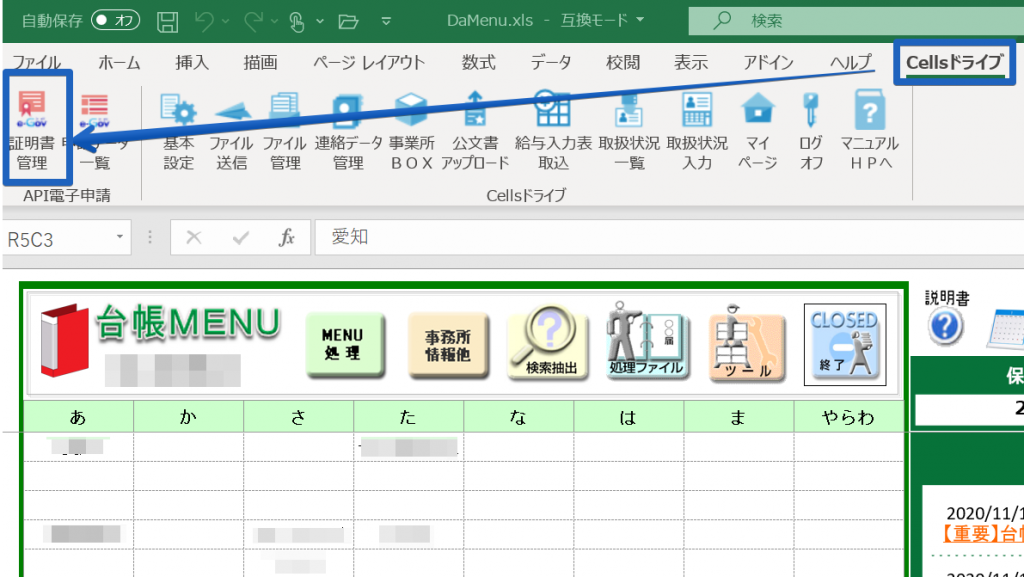
Task: Expand the Name Box R5C3 dropdown
Action: pos(120,237)
